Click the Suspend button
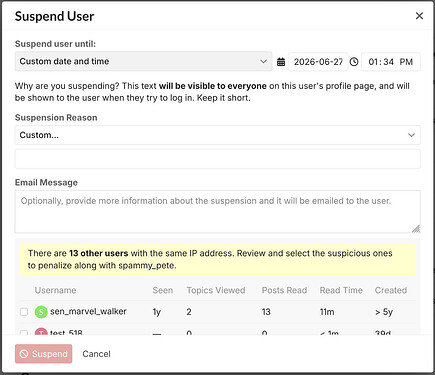435x375 pixels. click(43, 354)
